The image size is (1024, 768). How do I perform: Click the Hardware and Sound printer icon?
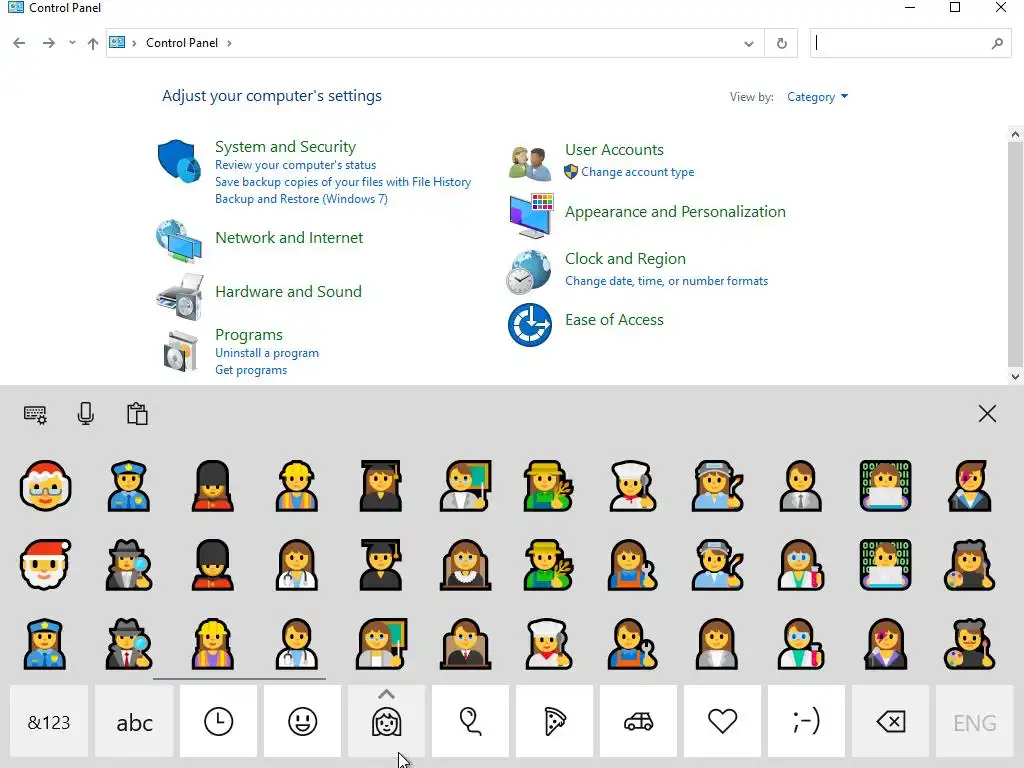180,296
